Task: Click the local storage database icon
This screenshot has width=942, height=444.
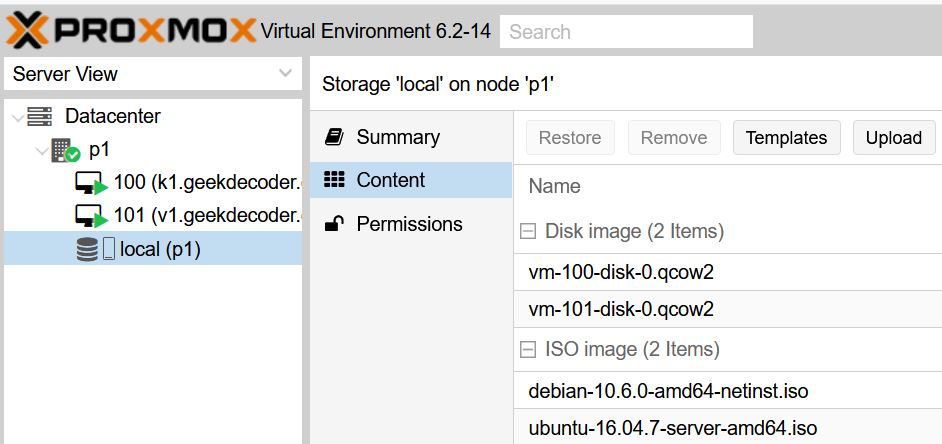Action: tap(87, 250)
